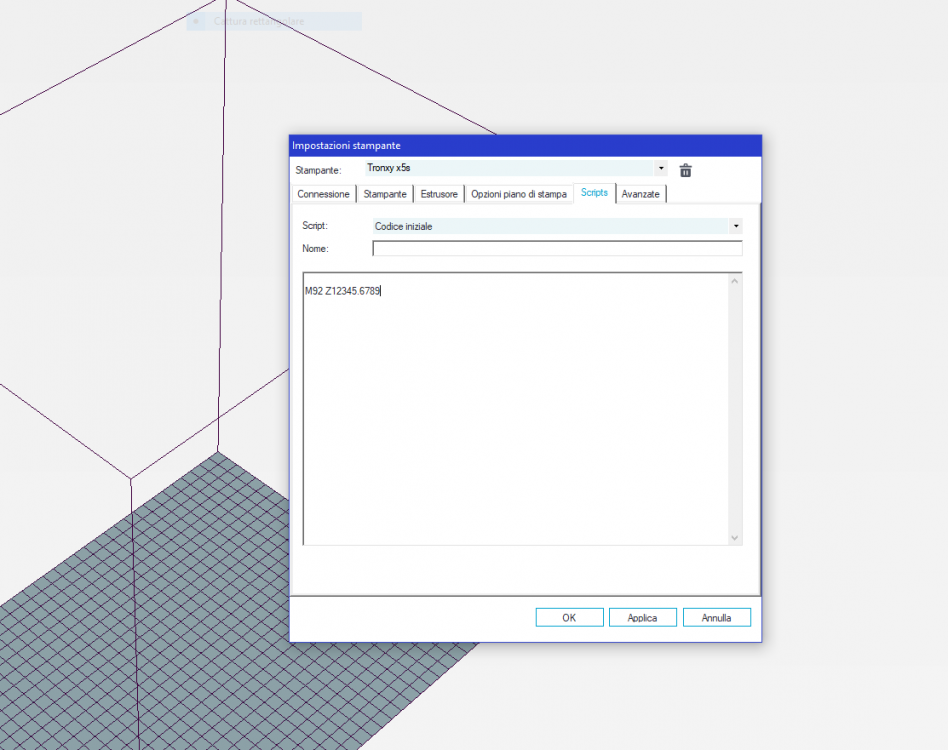Click the script editor scrollbar up arrow
948x750 pixels.
[735, 281]
